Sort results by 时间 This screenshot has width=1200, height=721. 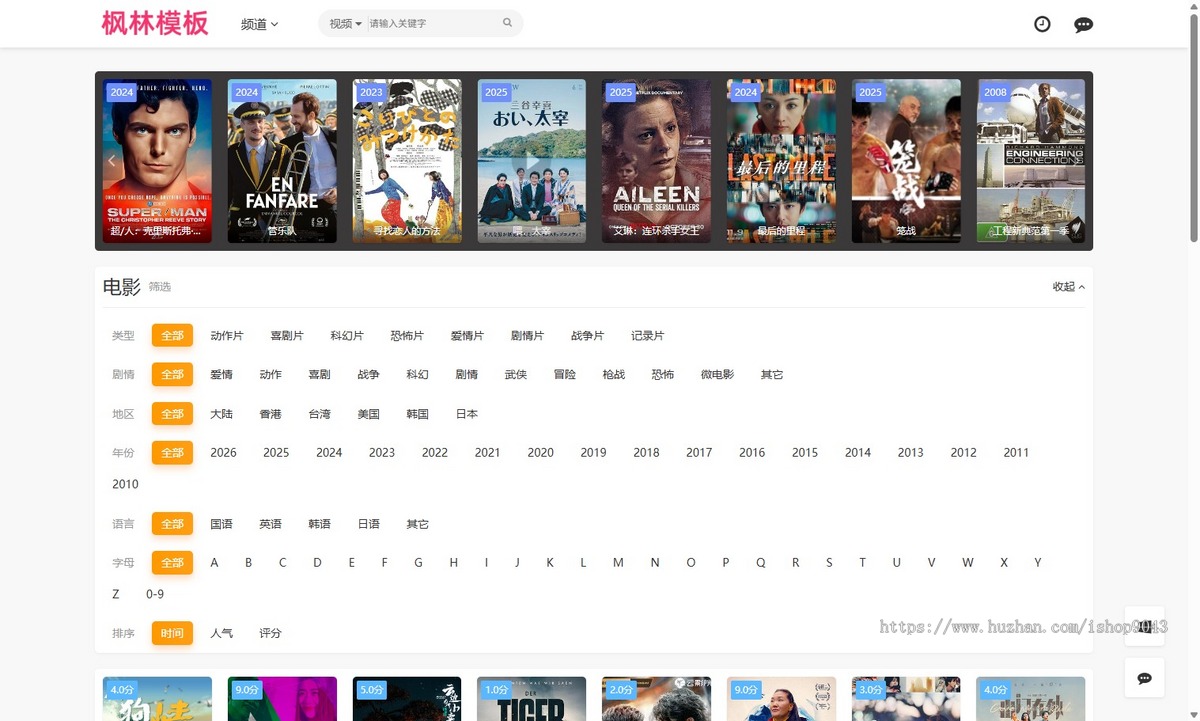click(x=172, y=633)
